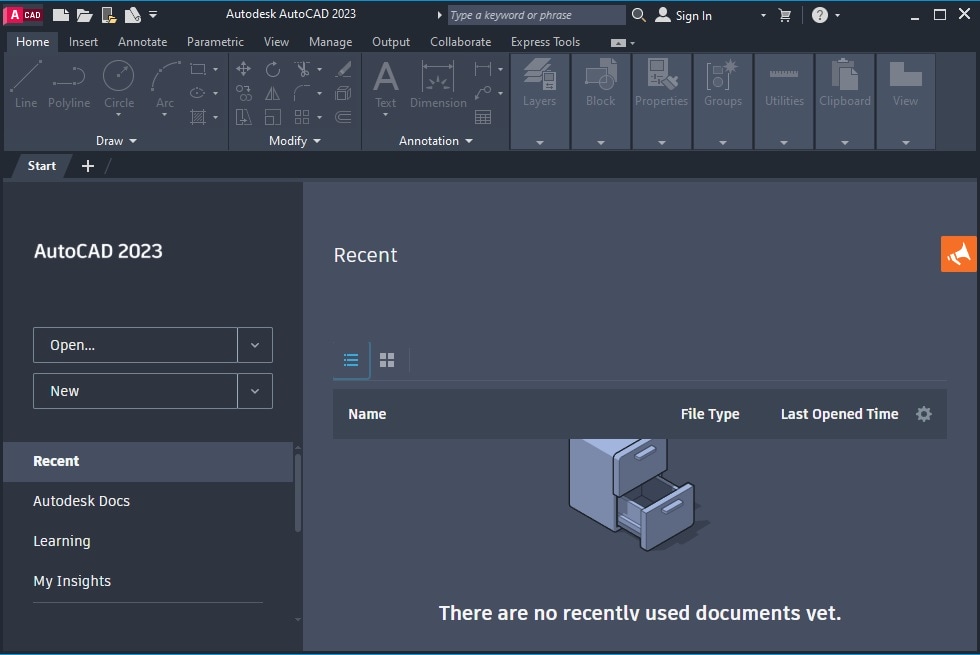Open the Manage ribbon tab
The height and width of the screenshot is (655, 980).
pyautogui.click(x=330, y=42)
